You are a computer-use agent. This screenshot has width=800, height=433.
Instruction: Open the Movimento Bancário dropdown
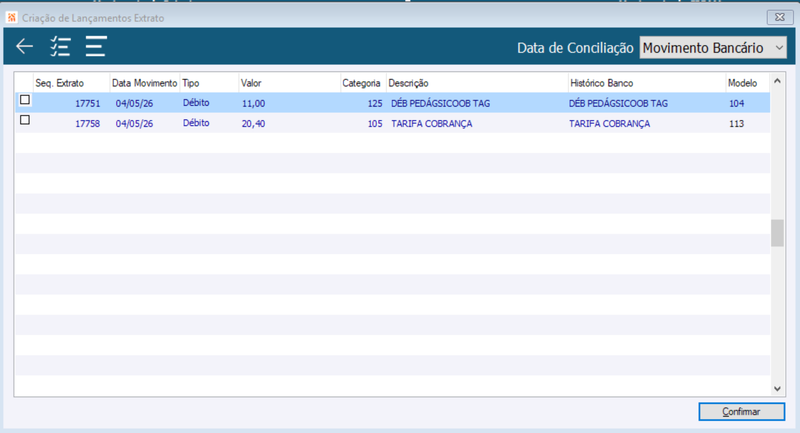pos(713,48)
